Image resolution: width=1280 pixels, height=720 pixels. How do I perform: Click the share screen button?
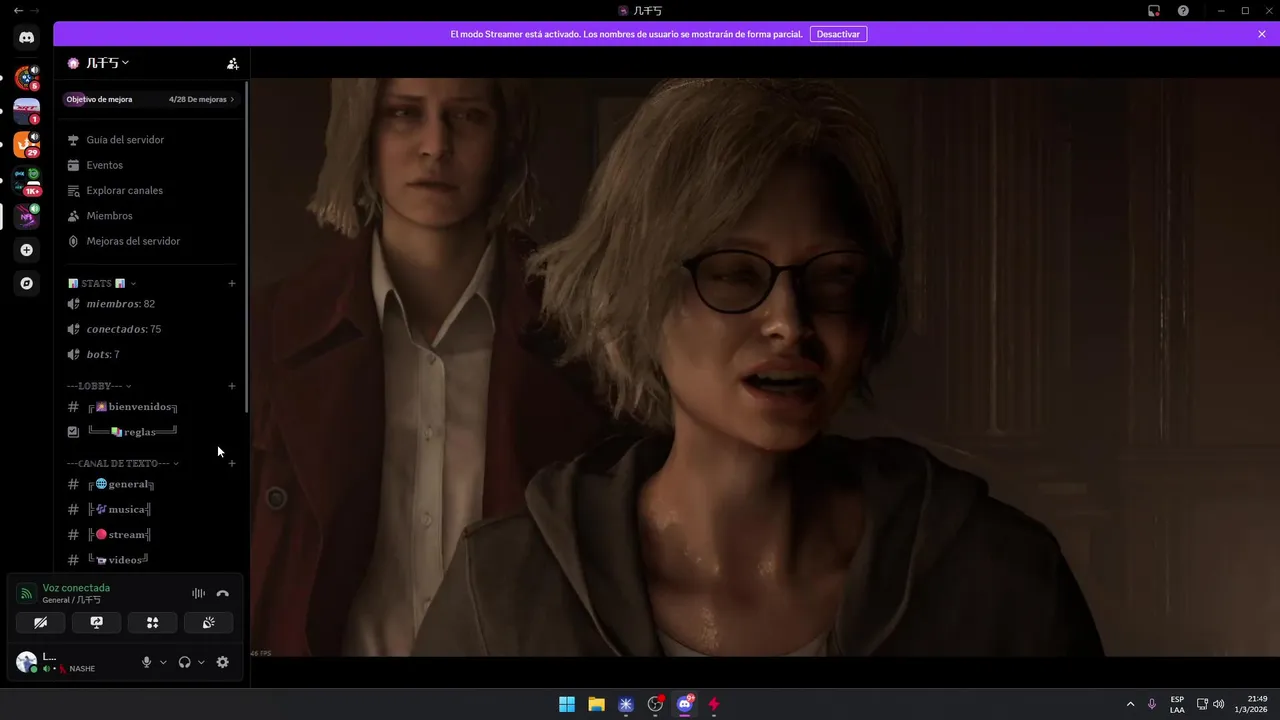97,623
